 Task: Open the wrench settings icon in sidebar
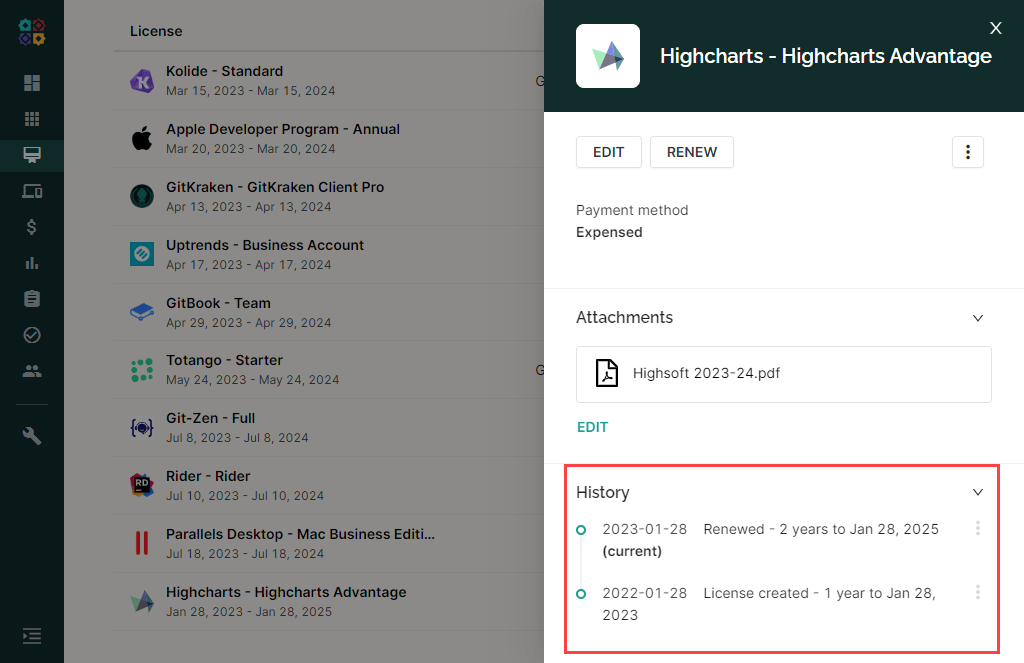tap(32, 436)
